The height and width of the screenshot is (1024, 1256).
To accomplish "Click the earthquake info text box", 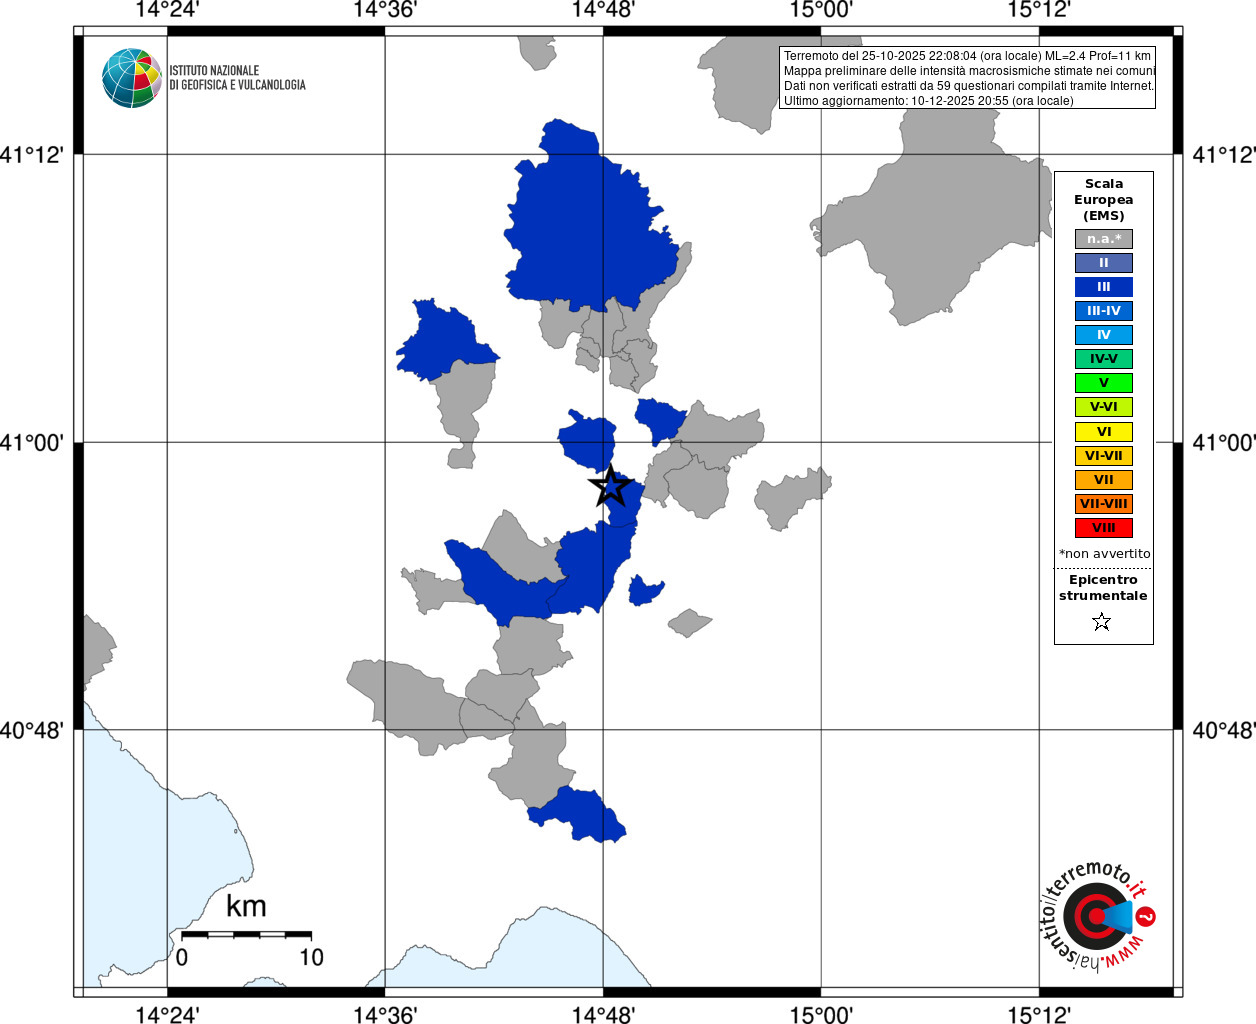I will coord(967,78).
